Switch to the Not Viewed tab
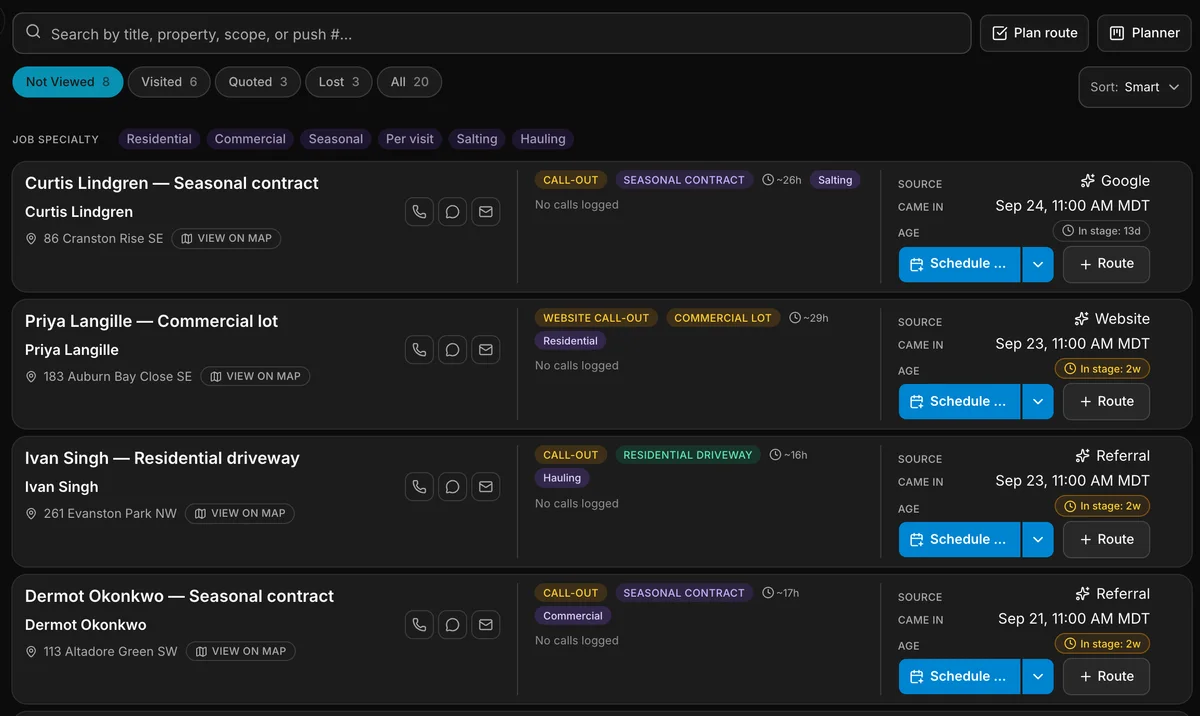 [68, 82]
